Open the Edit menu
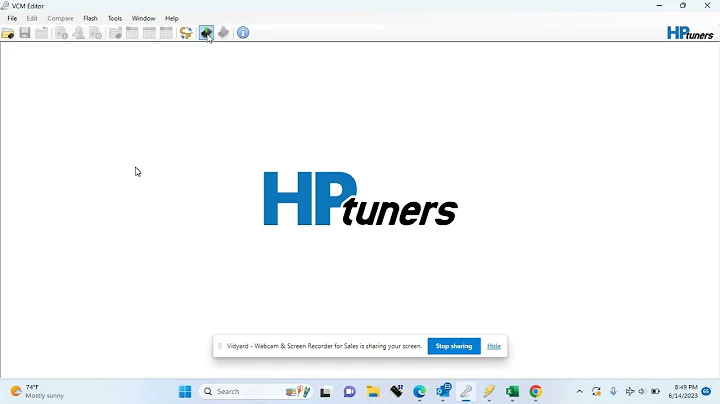The width and height of the screenshot is (720, 404). point(32,18)
